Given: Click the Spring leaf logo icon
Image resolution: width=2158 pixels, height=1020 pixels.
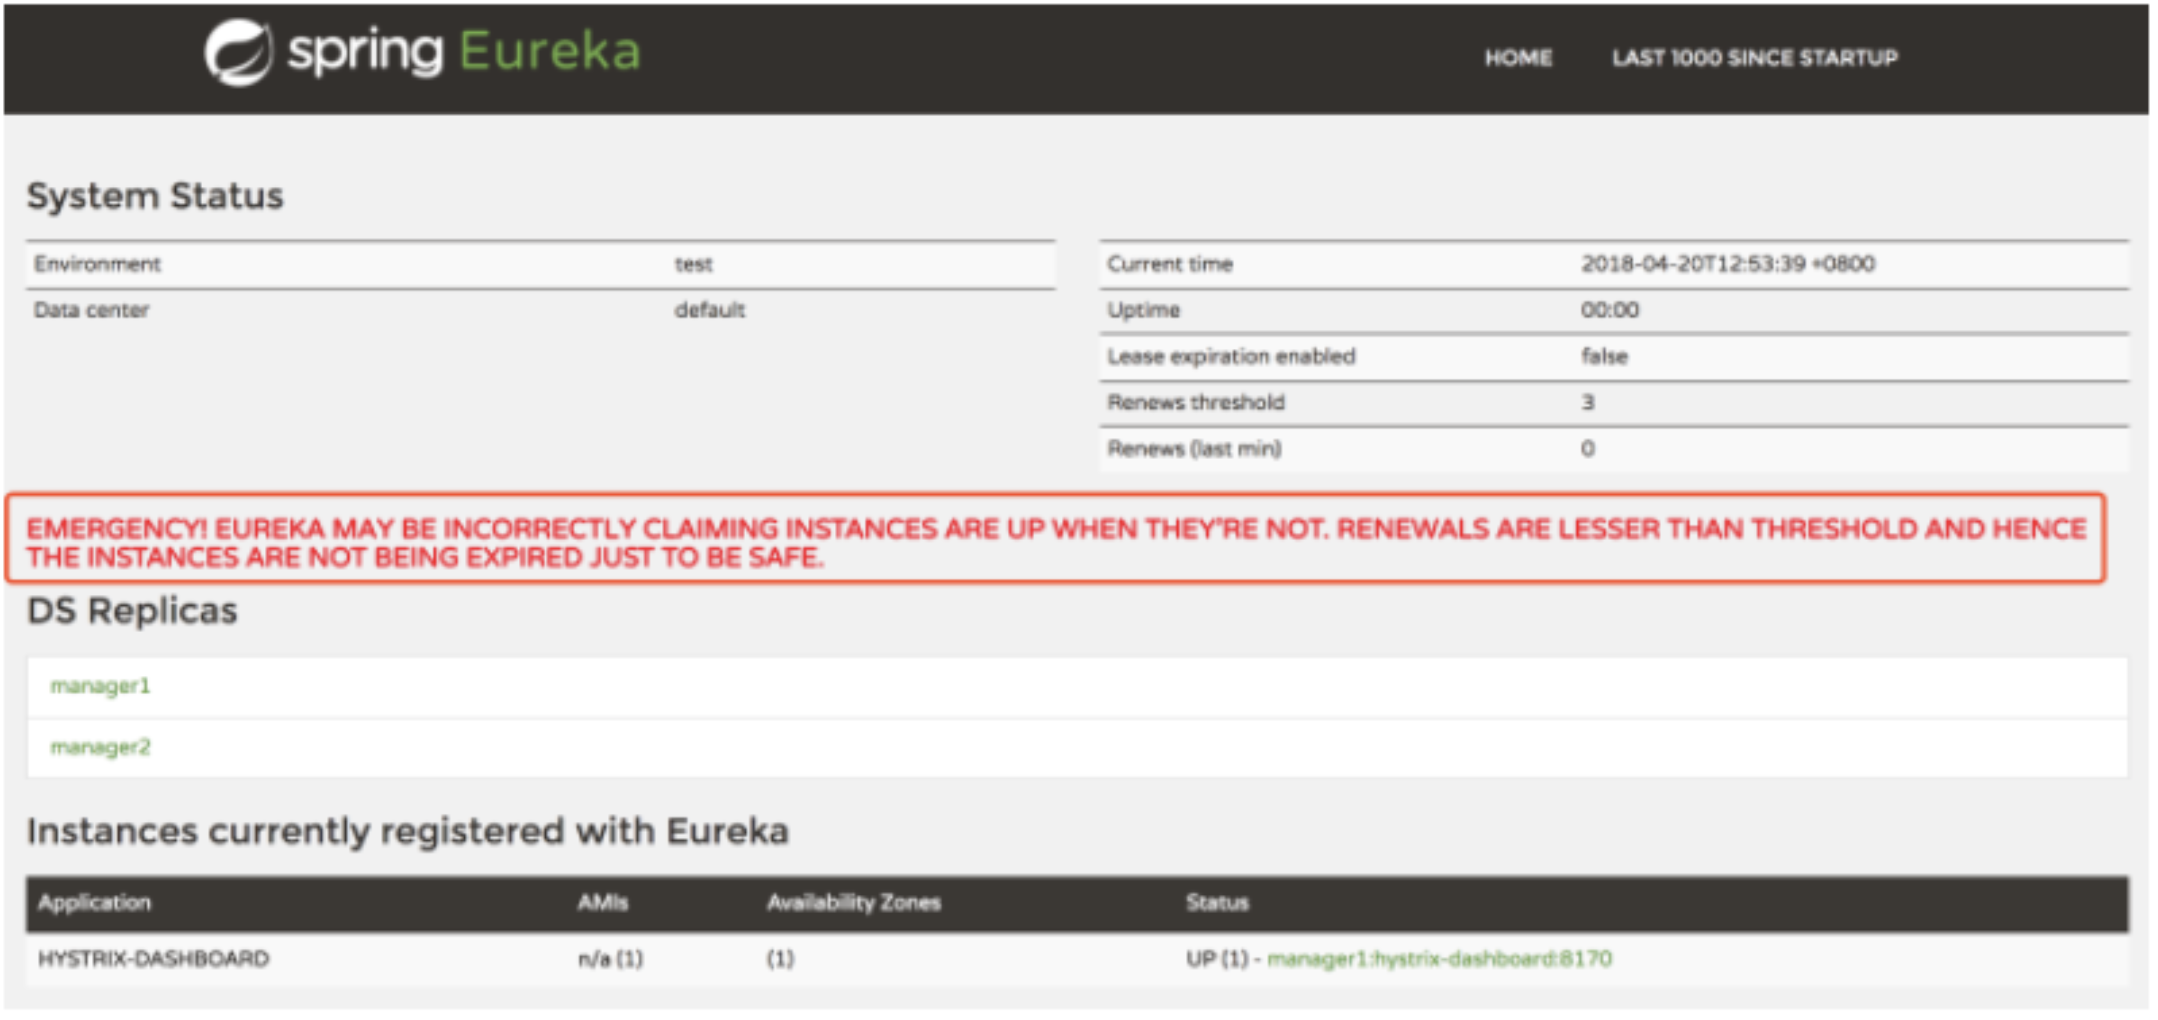Looking at the screenshot, I should 238,52.
